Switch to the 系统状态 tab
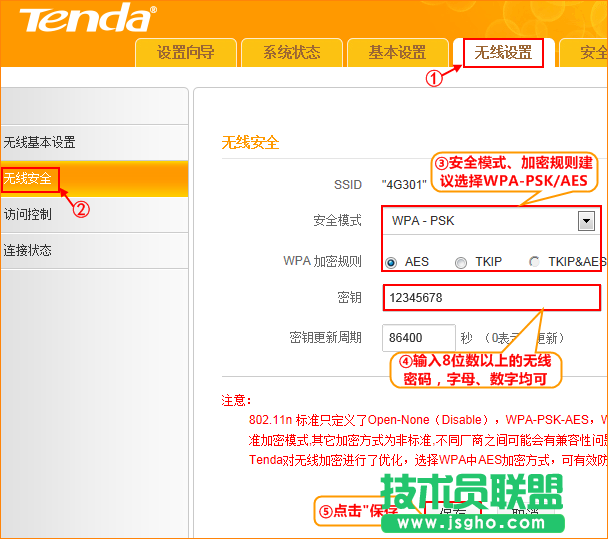Image resolution: width=608 pixels, height=539 pixels. tap(291, 53)
